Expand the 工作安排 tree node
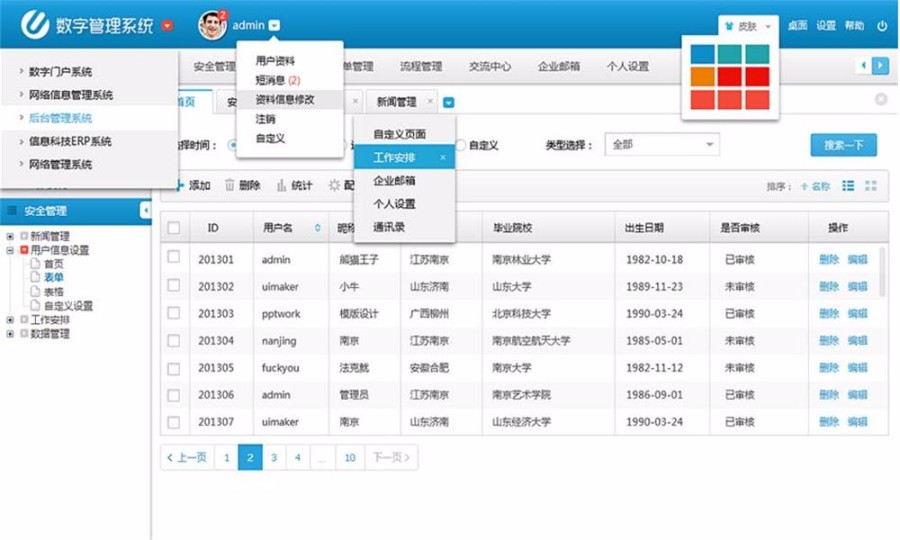 click(10, 320)
